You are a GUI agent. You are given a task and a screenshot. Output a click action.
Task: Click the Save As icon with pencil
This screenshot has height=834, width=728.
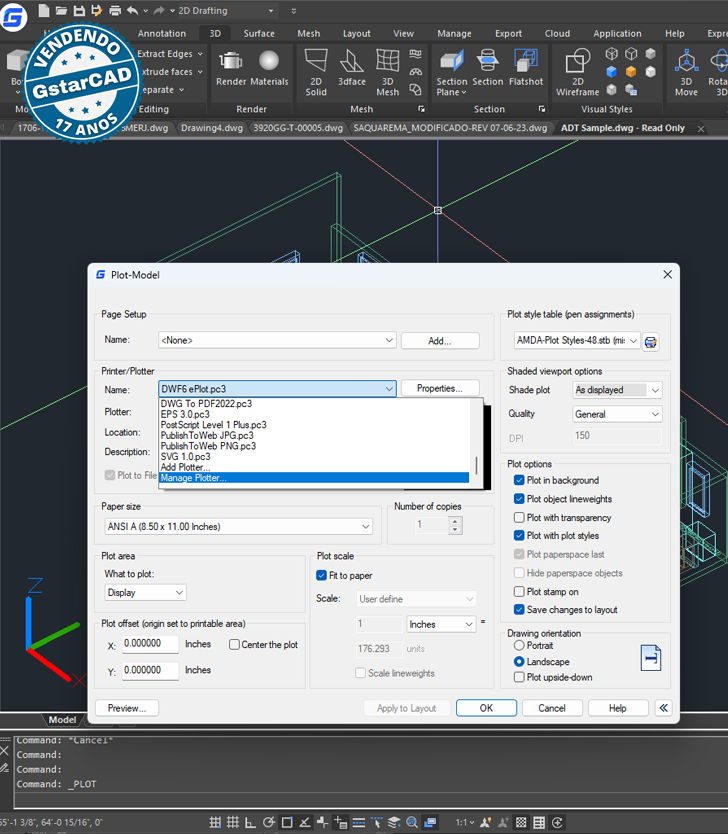pos(96,10)
